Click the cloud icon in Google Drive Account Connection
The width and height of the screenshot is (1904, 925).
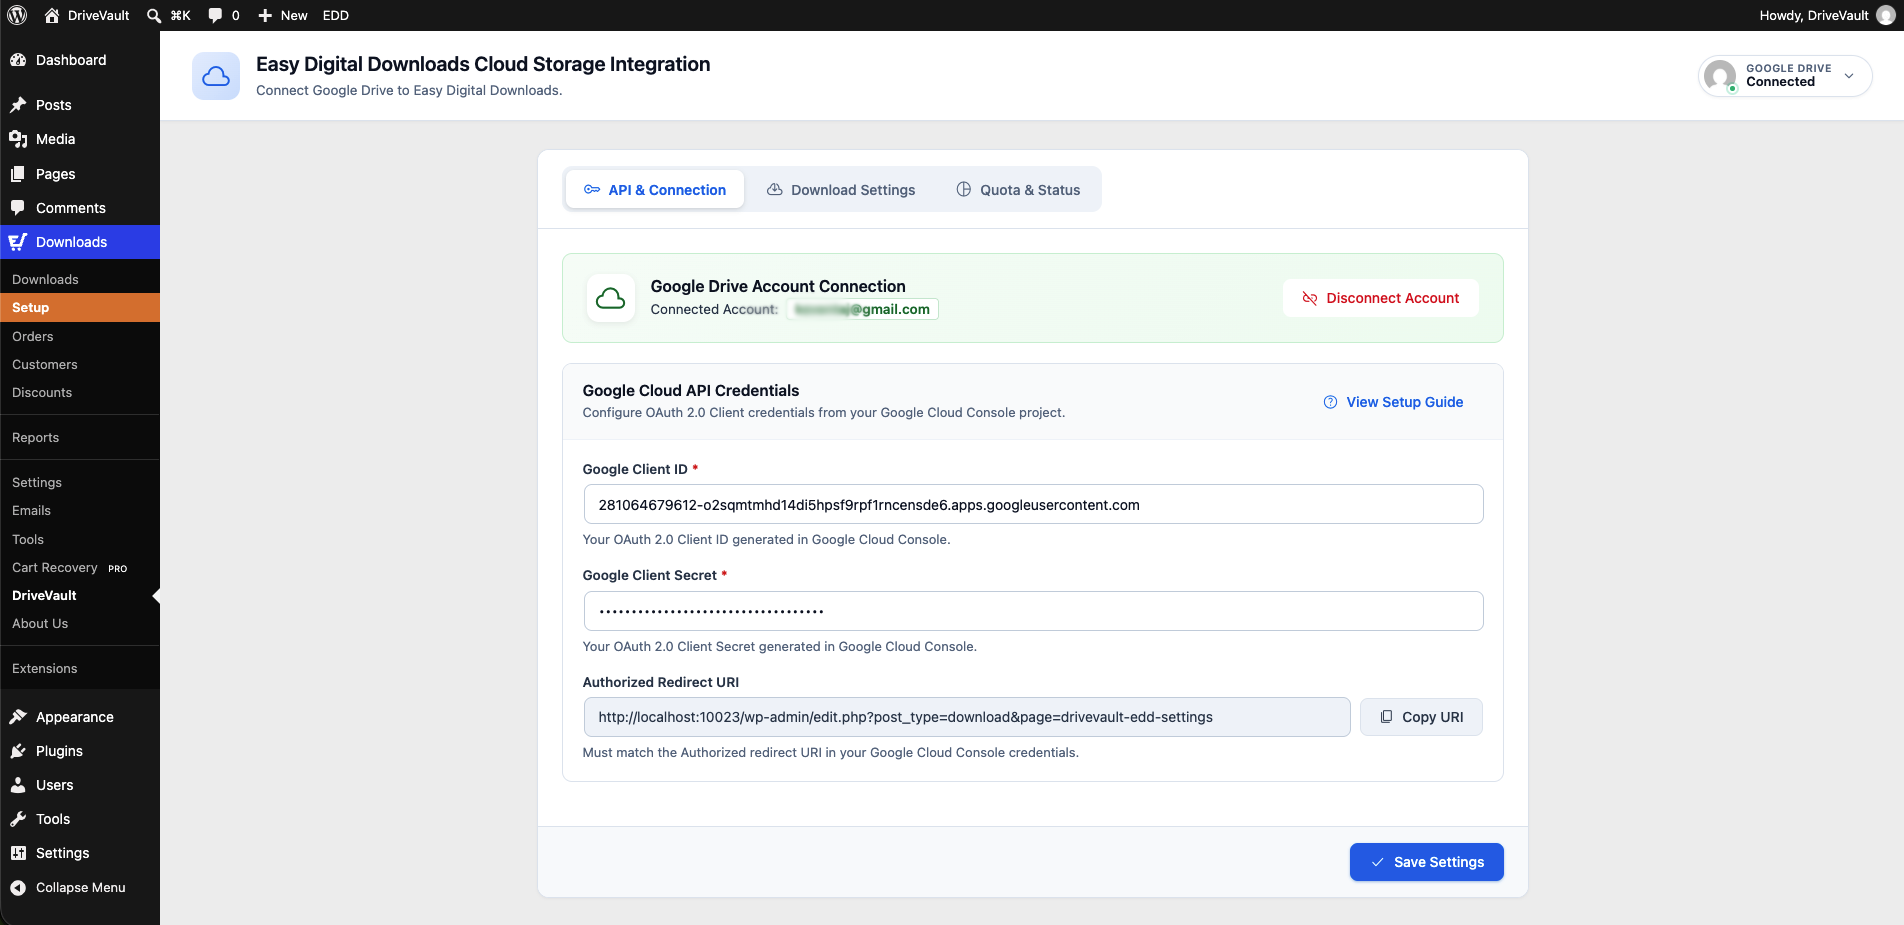coord(611,298)
